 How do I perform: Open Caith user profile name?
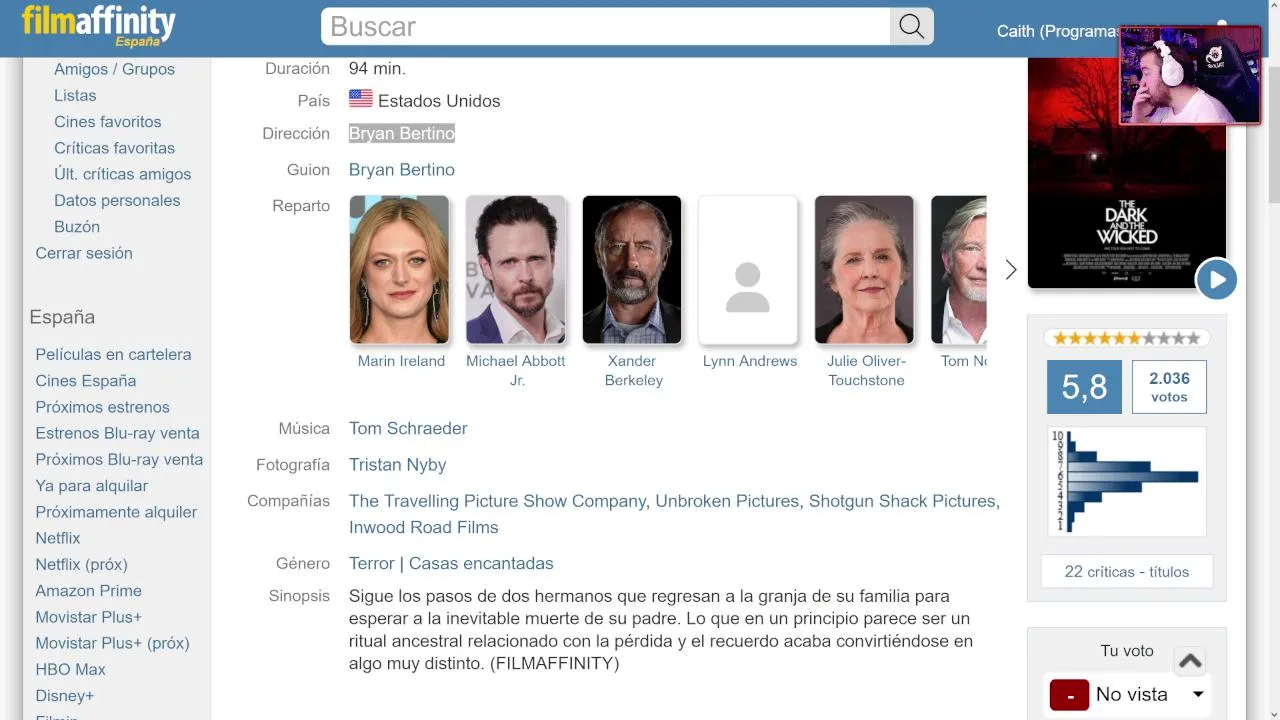click(1058, 31)
